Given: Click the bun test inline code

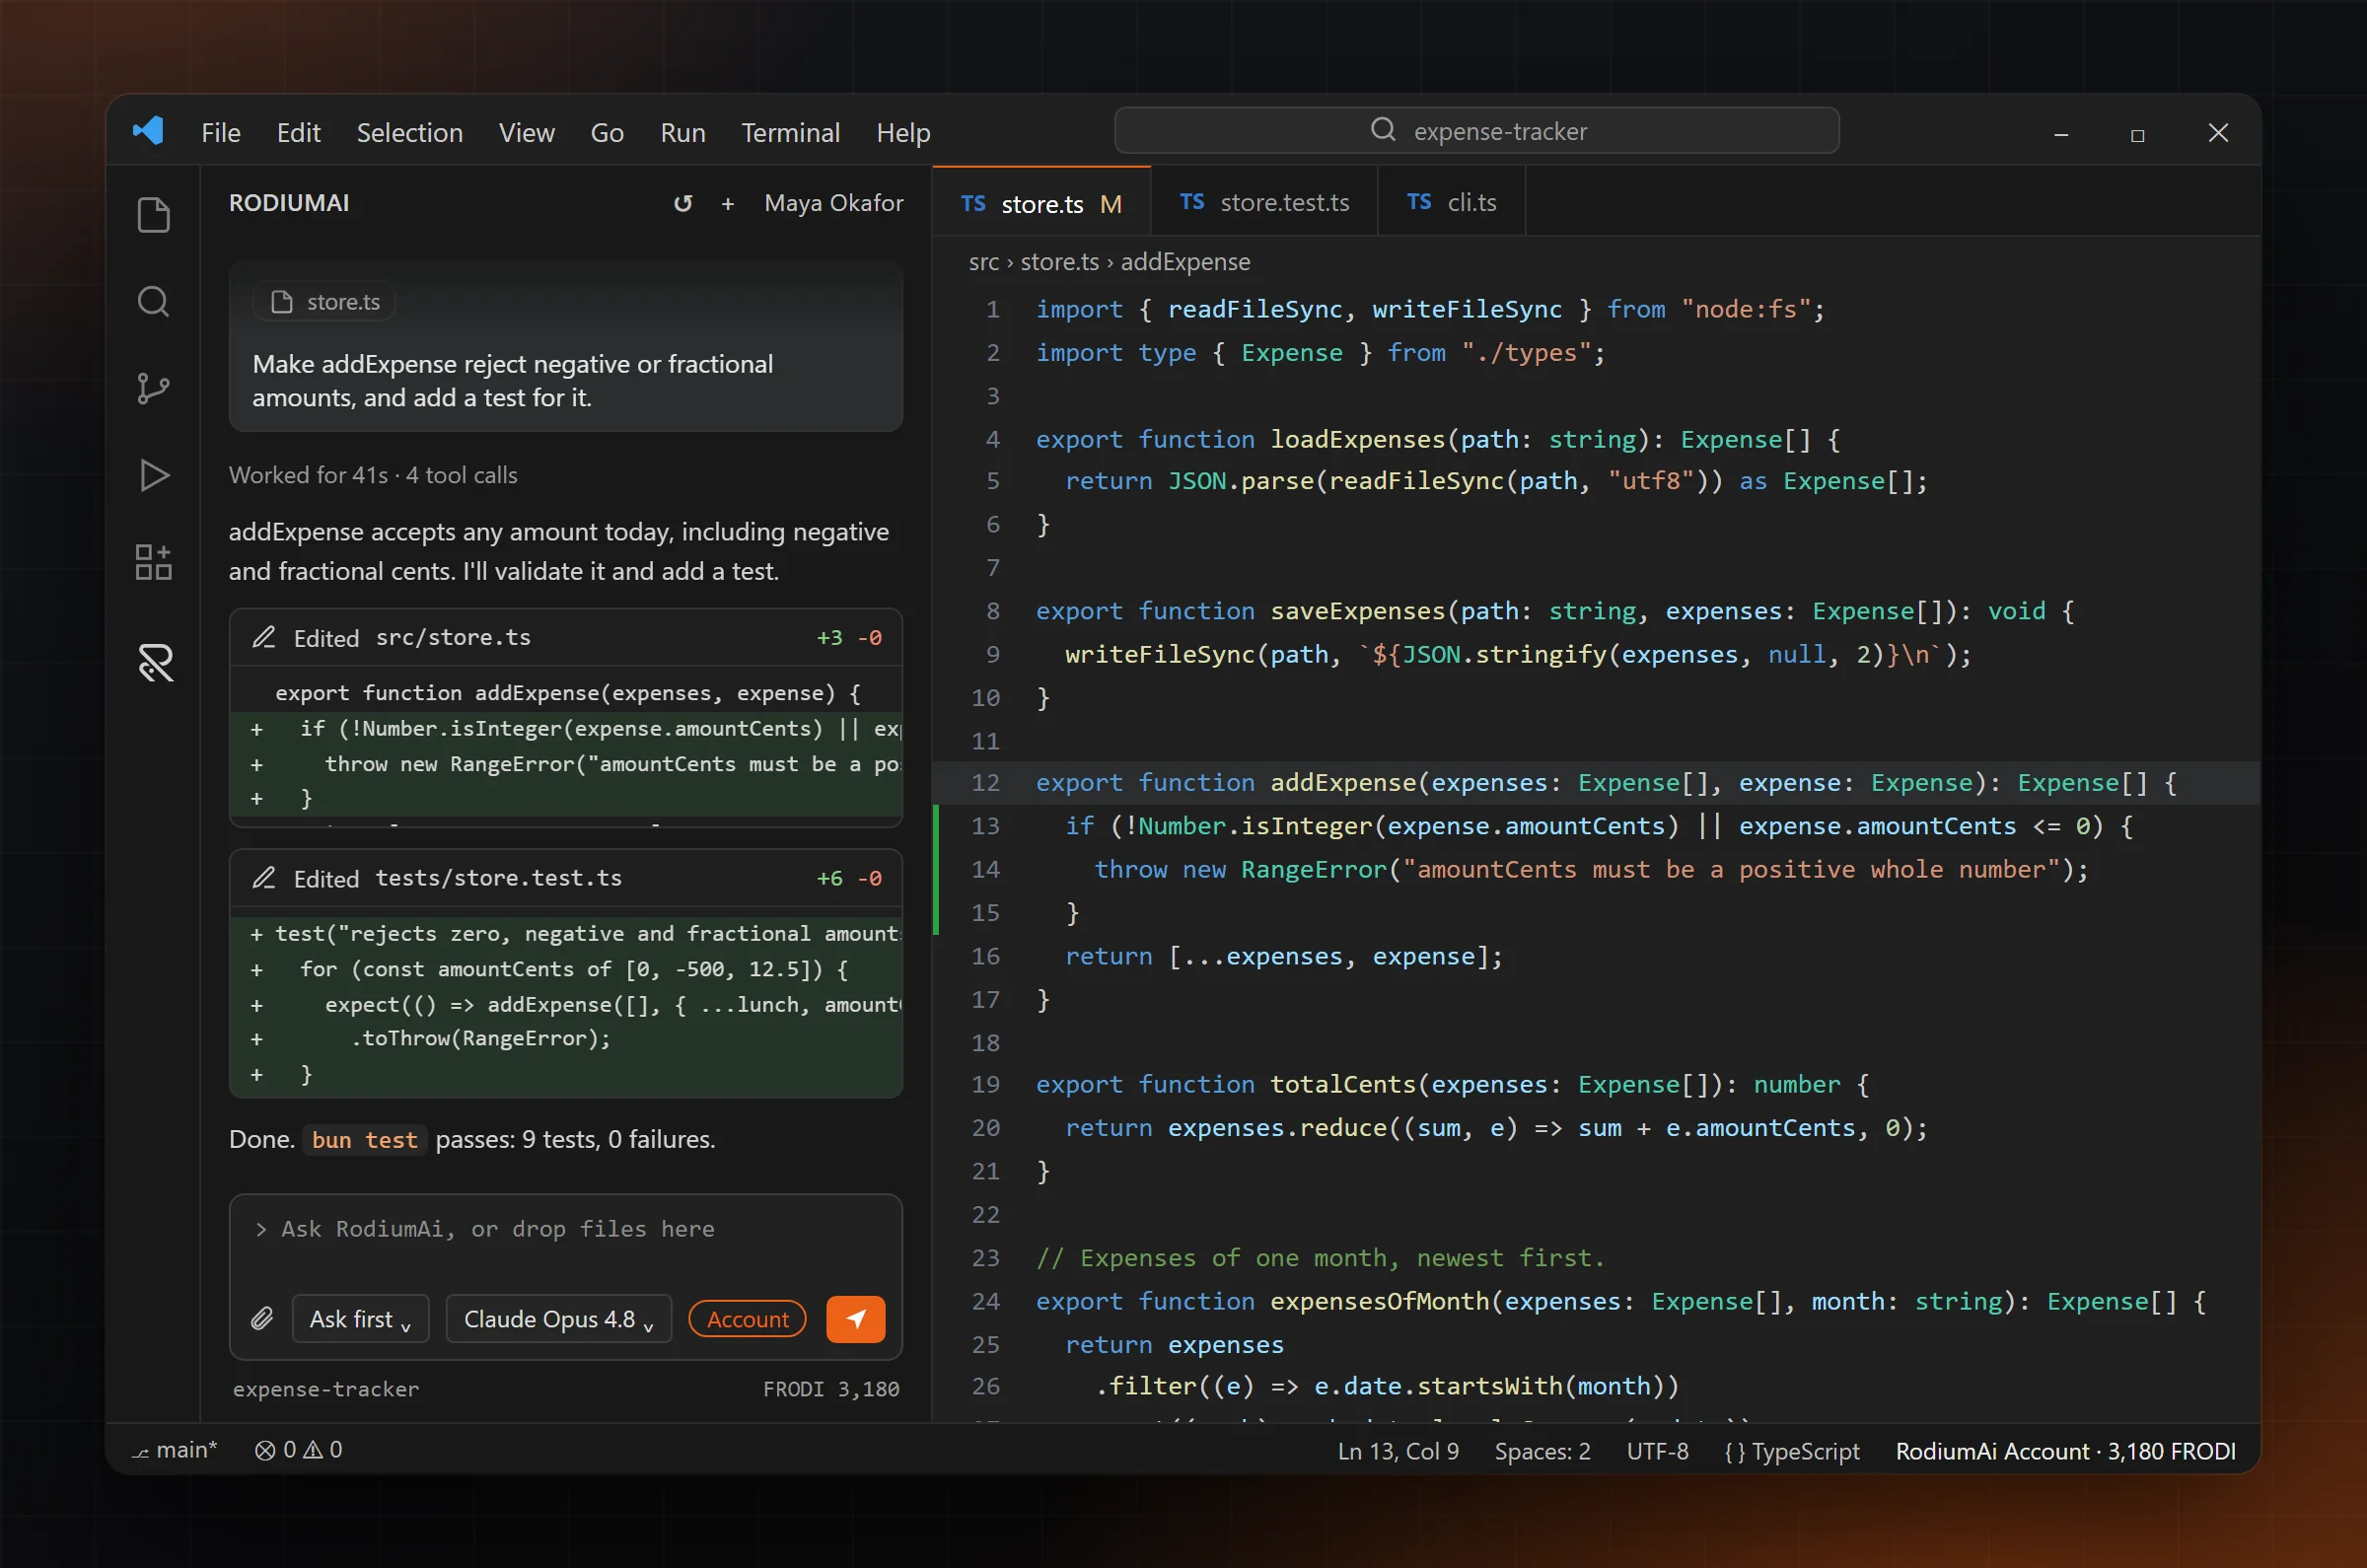Looking at the screenshot, I should click(x=364, y=1140).
